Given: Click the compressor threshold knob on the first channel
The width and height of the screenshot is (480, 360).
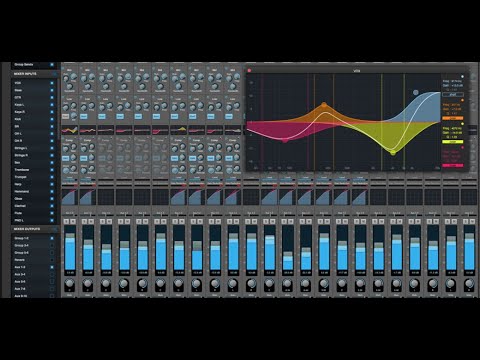Looking at the screenshot, I should click(x=66, y=149).
